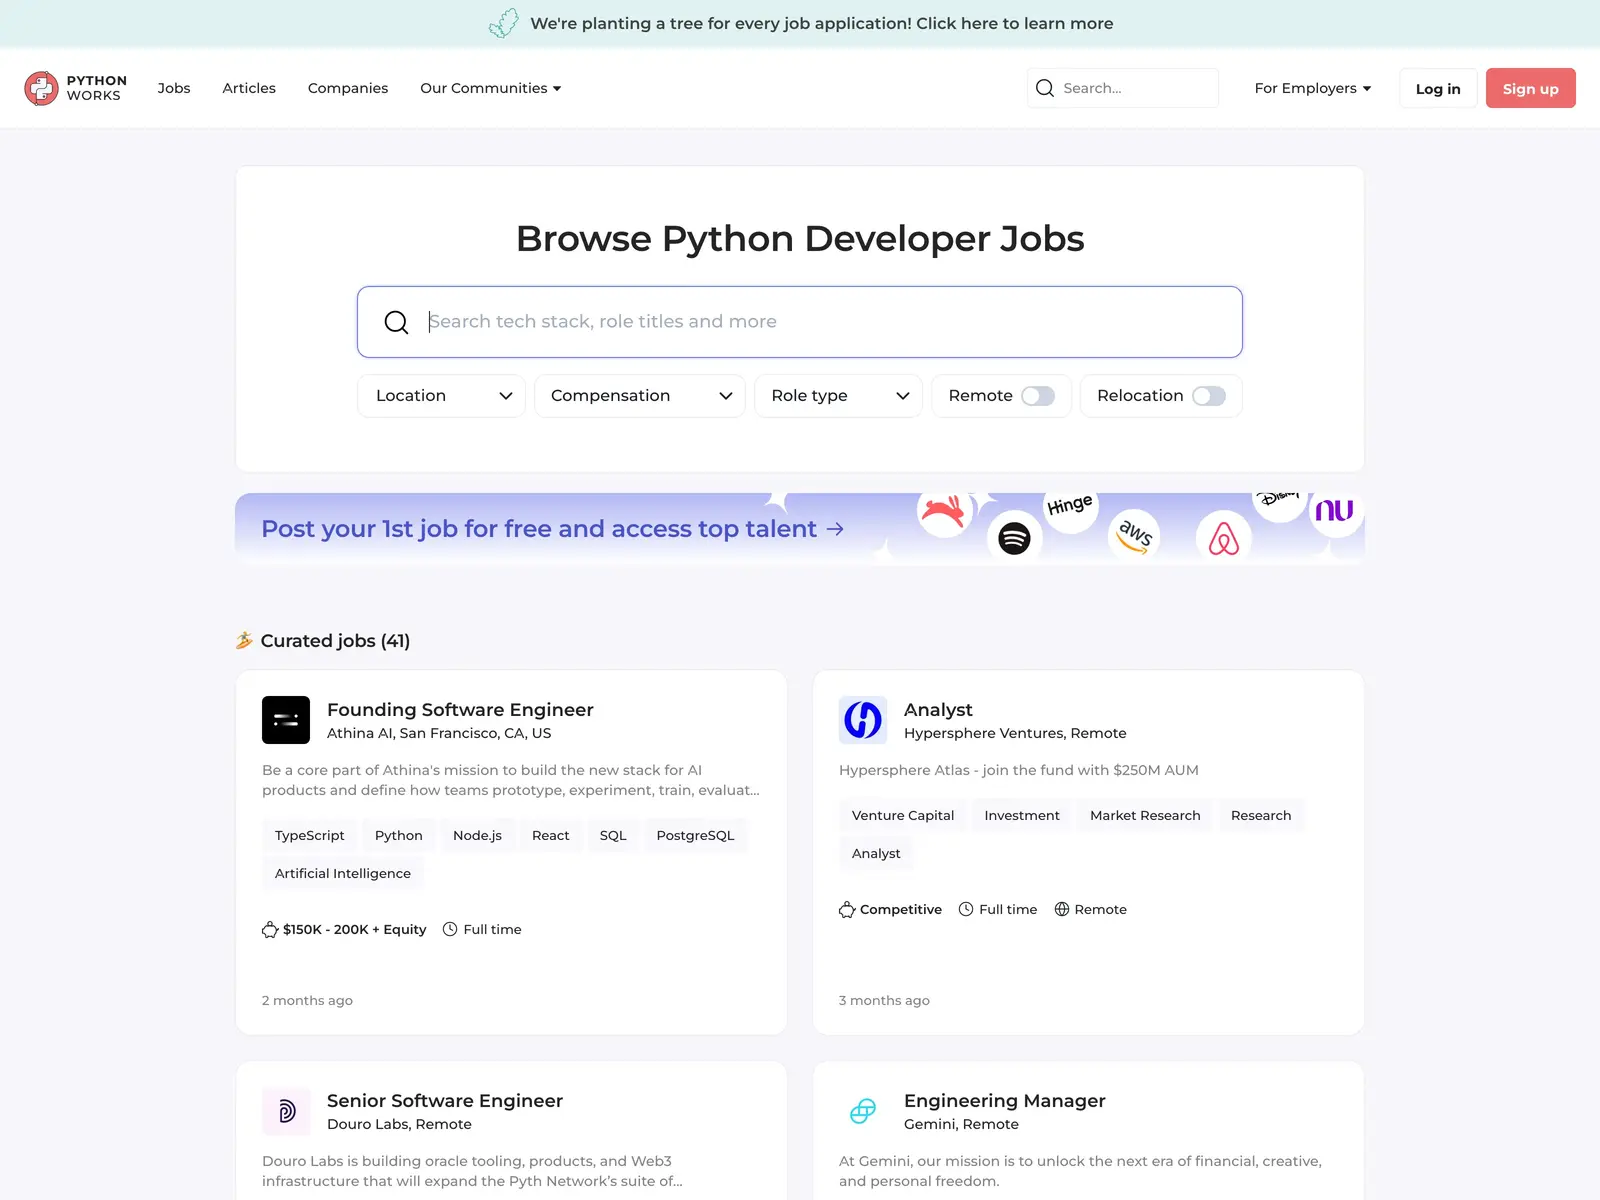Screen dimensions: 1600x1200
Task: Toggle the Remote filter switch
Action: coord(1038,396)
